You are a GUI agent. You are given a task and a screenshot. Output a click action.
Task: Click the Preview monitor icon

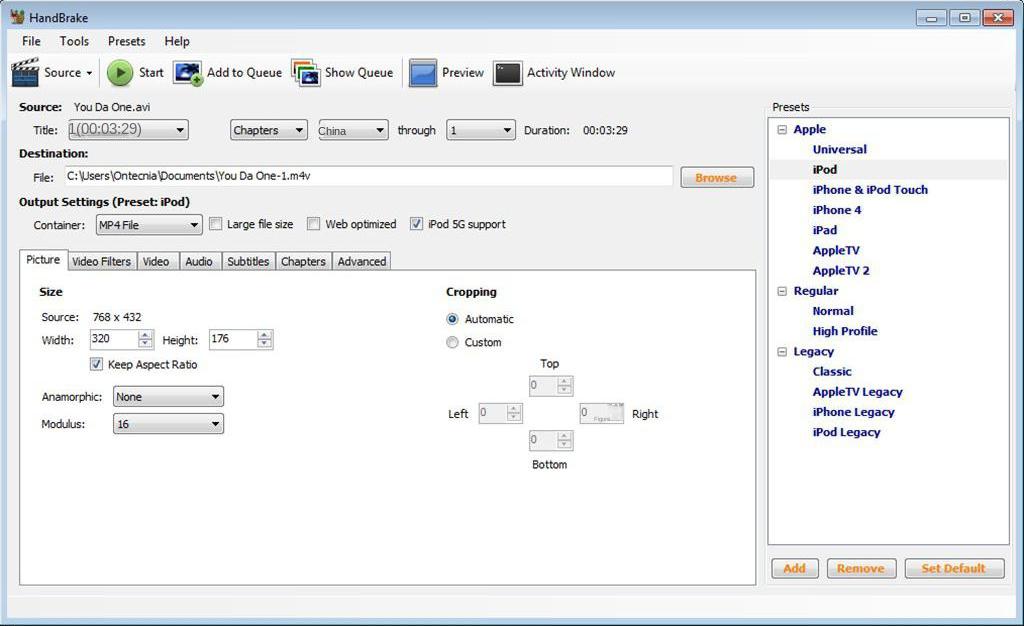coord(423,73)
